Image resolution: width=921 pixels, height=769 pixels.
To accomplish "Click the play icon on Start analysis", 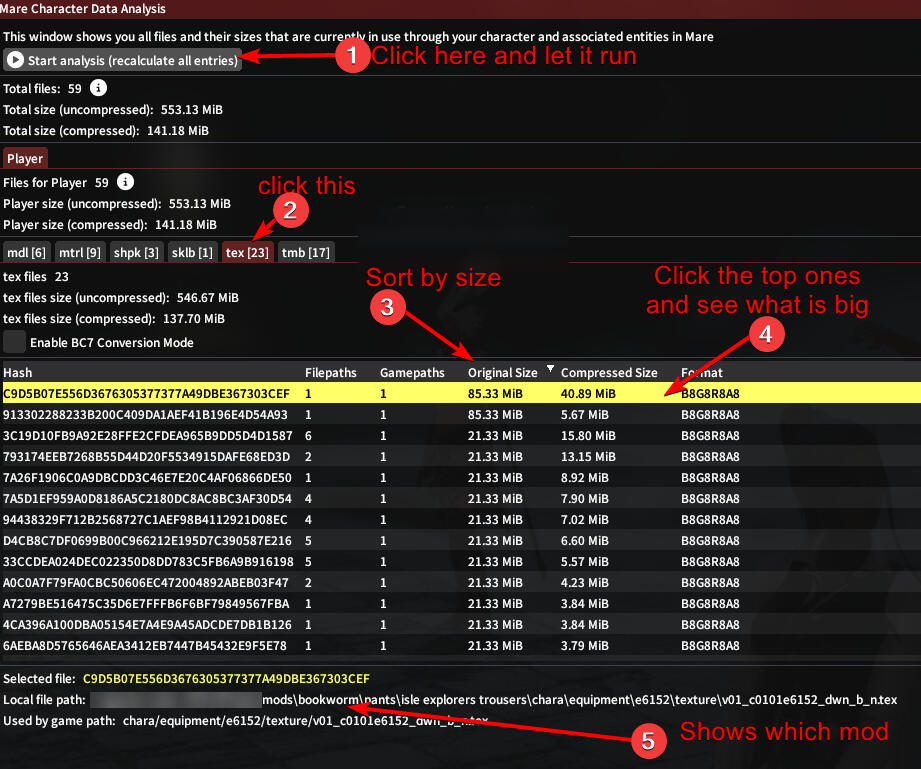I will click(x=15, y=60).
